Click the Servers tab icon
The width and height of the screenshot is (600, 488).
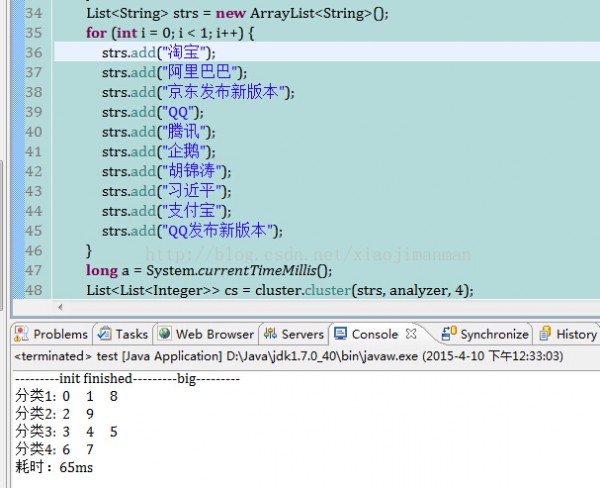(270, 333)
